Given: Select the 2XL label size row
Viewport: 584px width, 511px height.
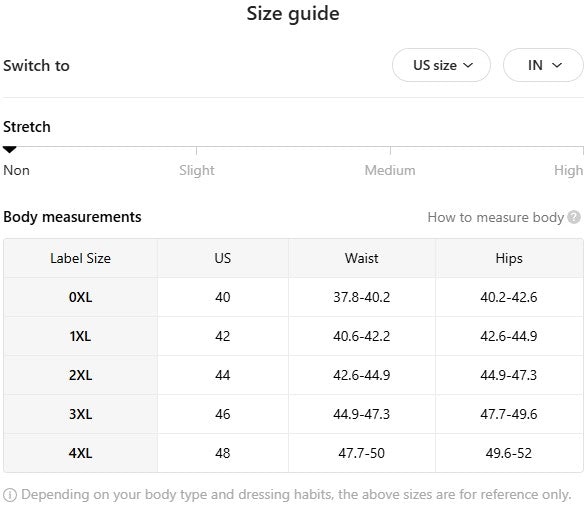Looking at the screenshot, I should click(x=293, y=375).
